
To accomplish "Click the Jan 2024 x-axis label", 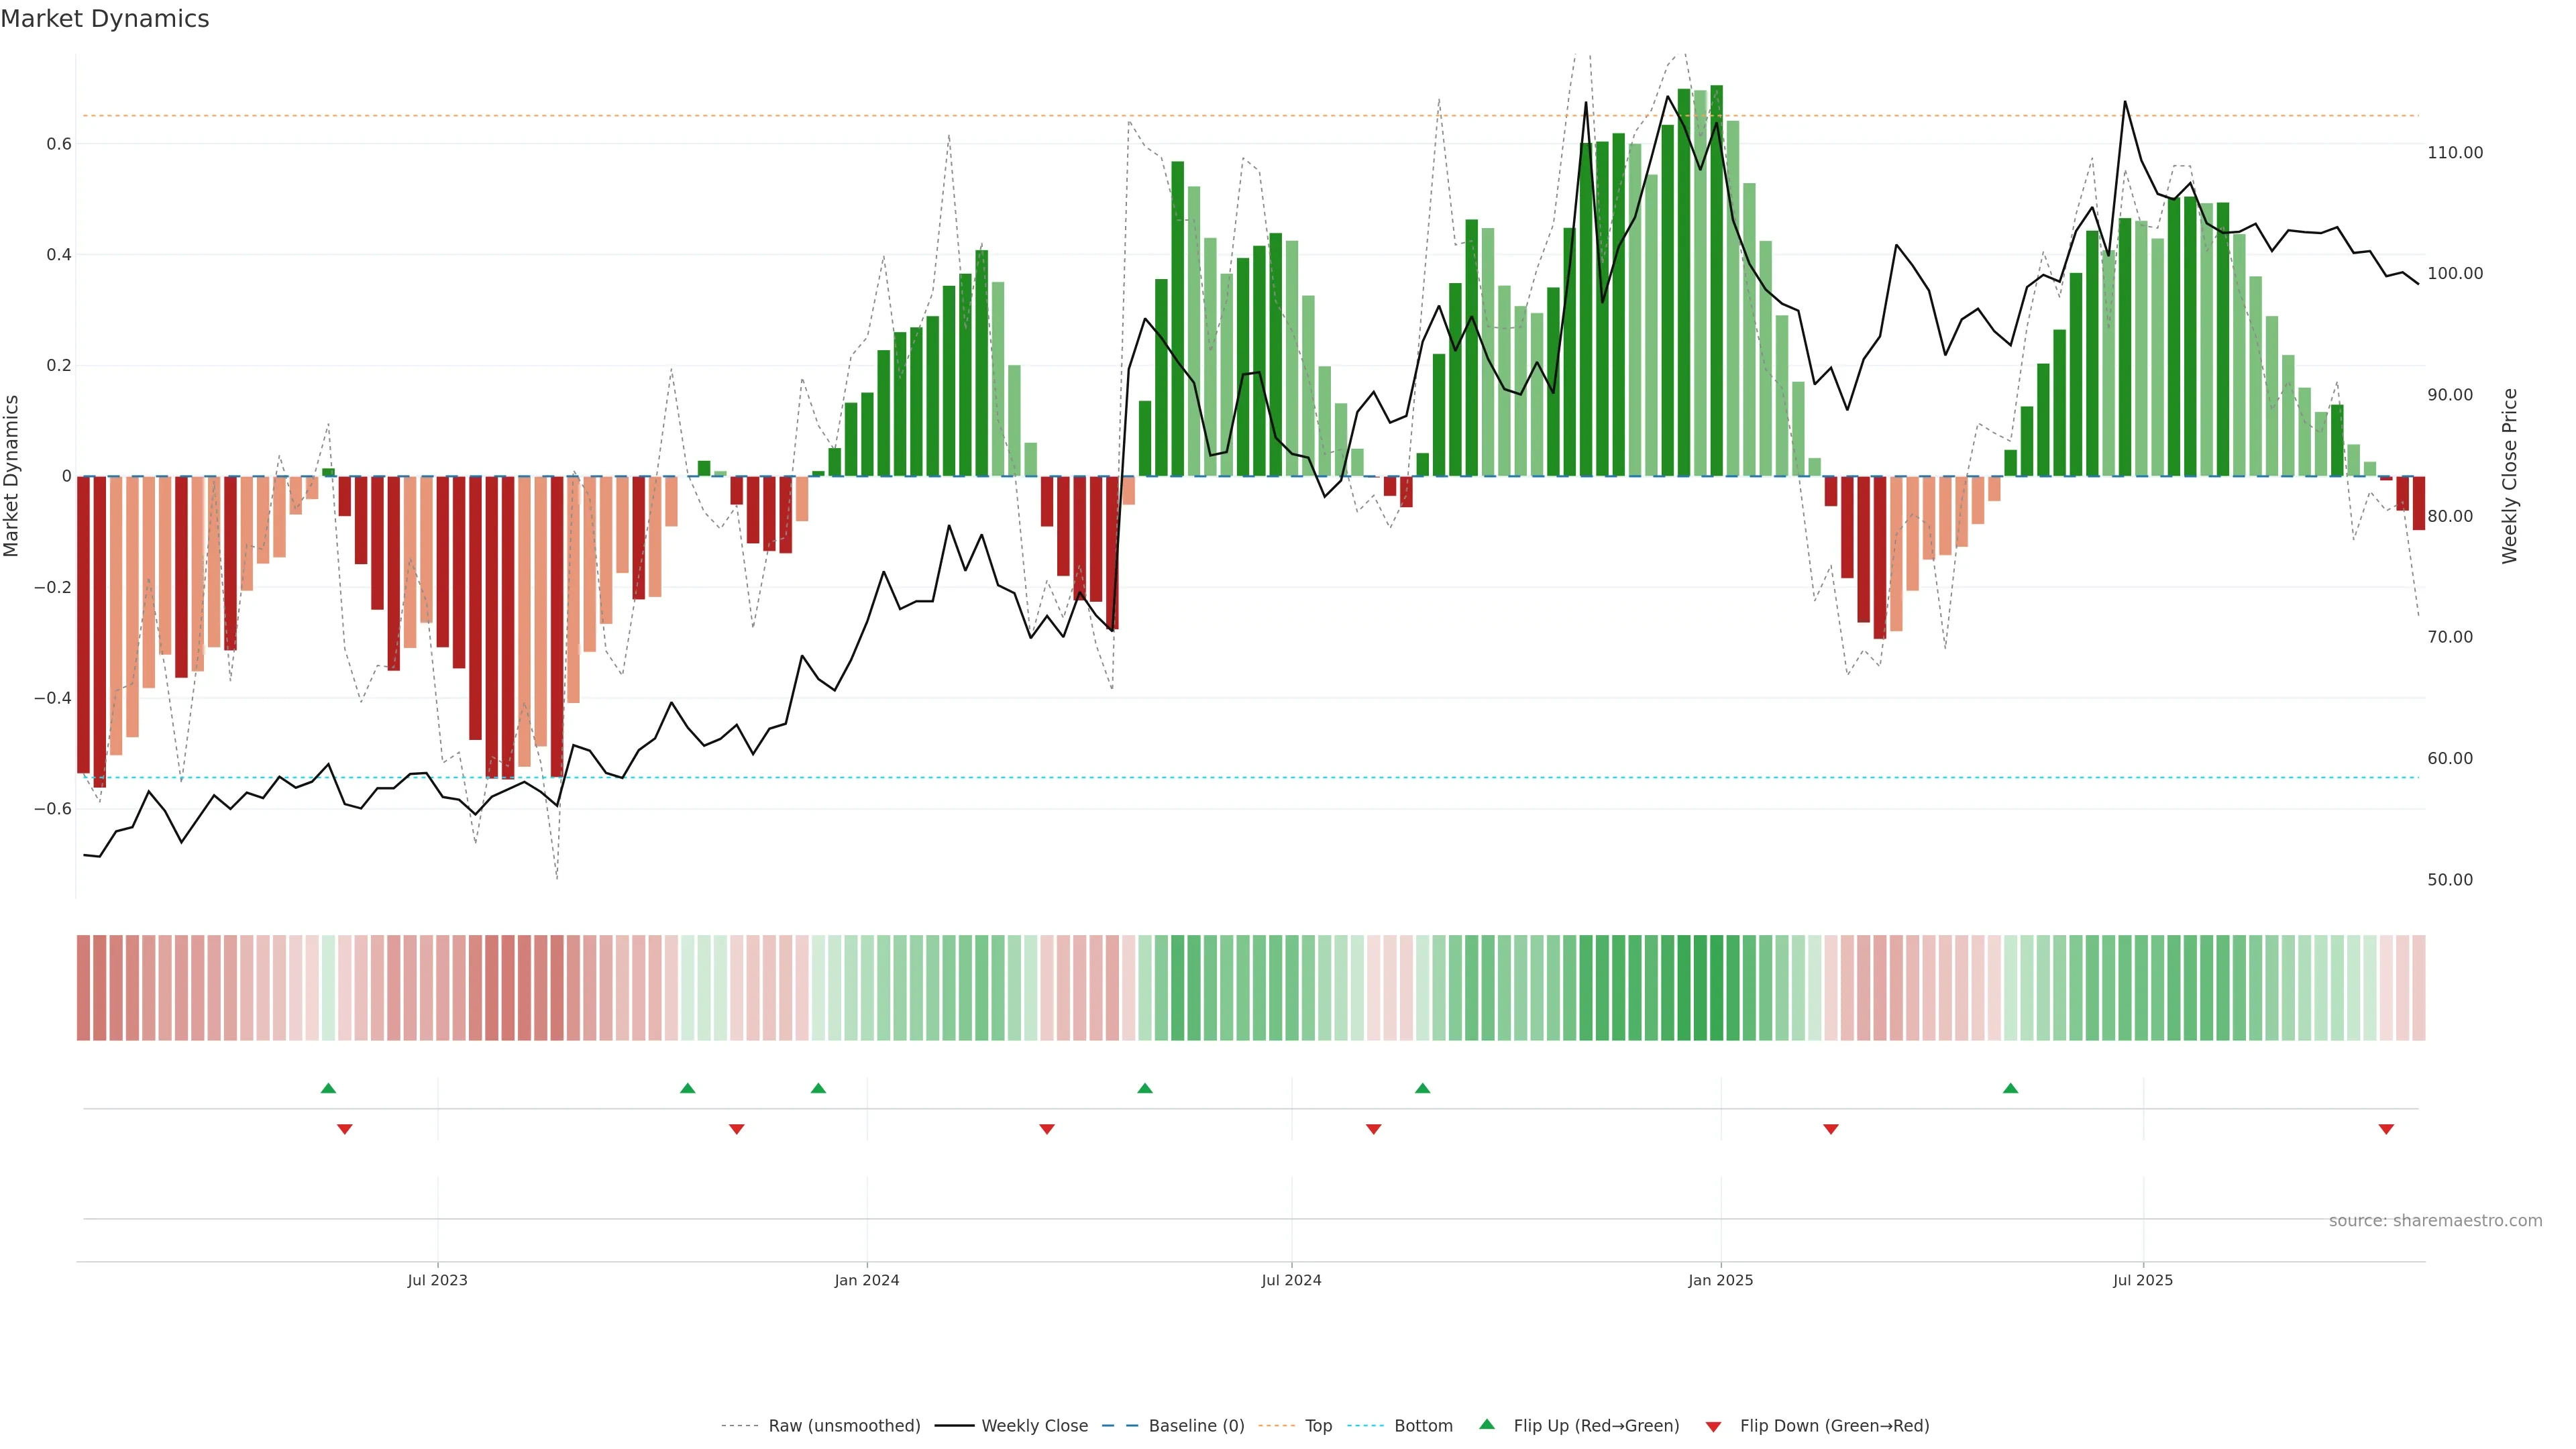I will coord(867,1280).
